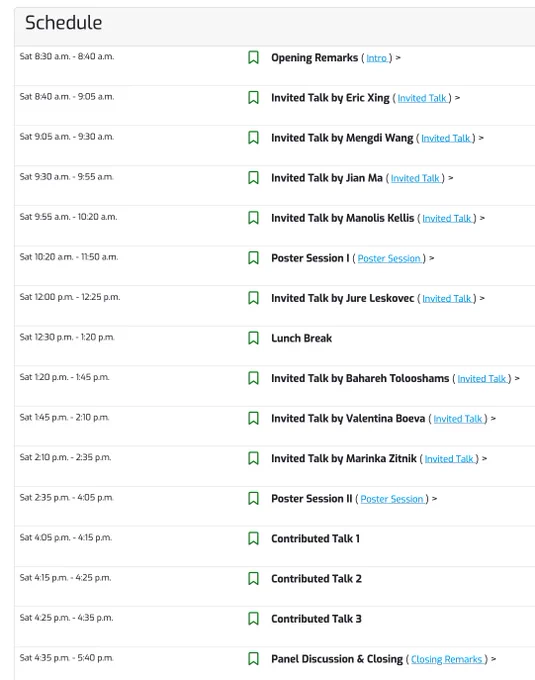Open the Intro link
Viewport: 535px width, 680px height.
click(x=376, y=58)
